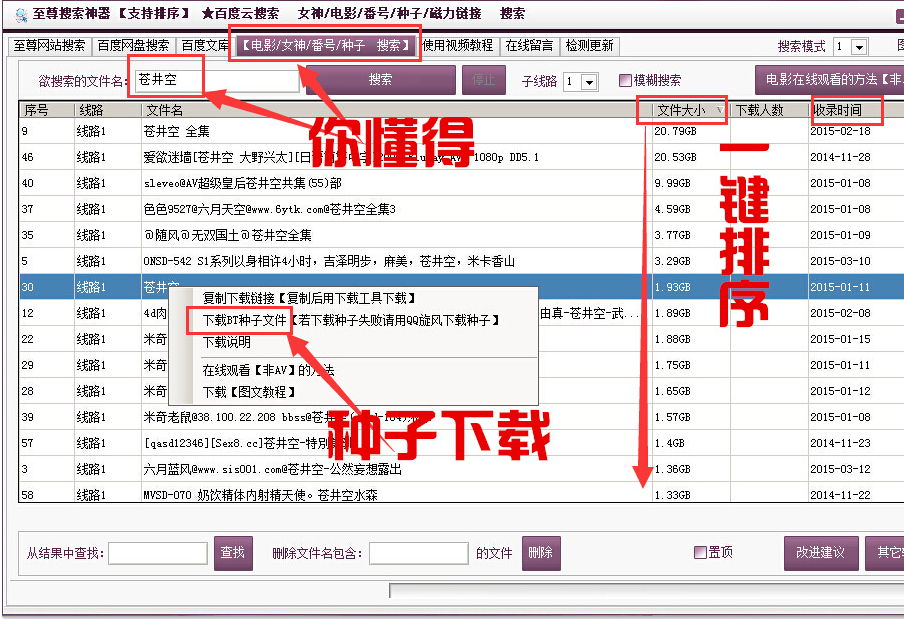Open the 使用视频教程 tab
This screenshot has height=619, width=904.
[457, 46]
